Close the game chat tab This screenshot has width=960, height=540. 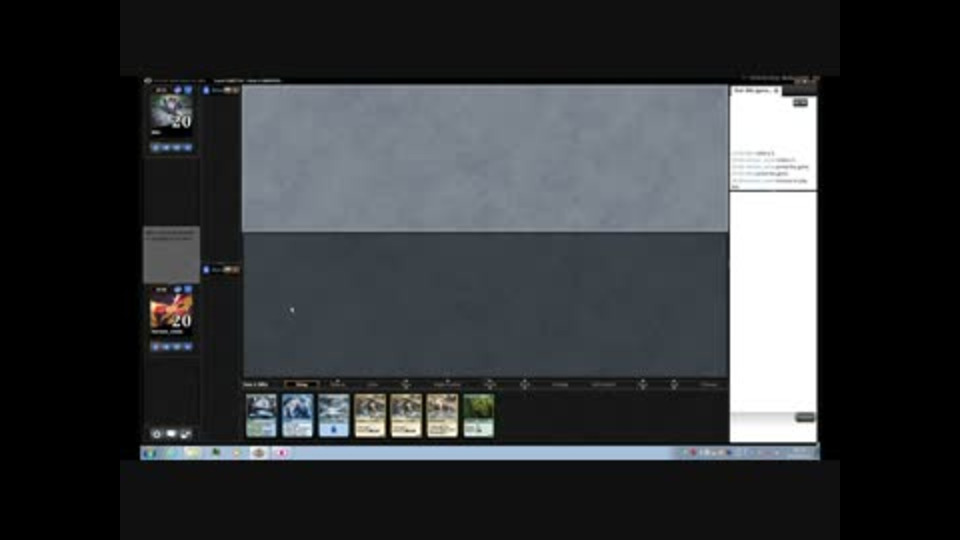[776, 91]
